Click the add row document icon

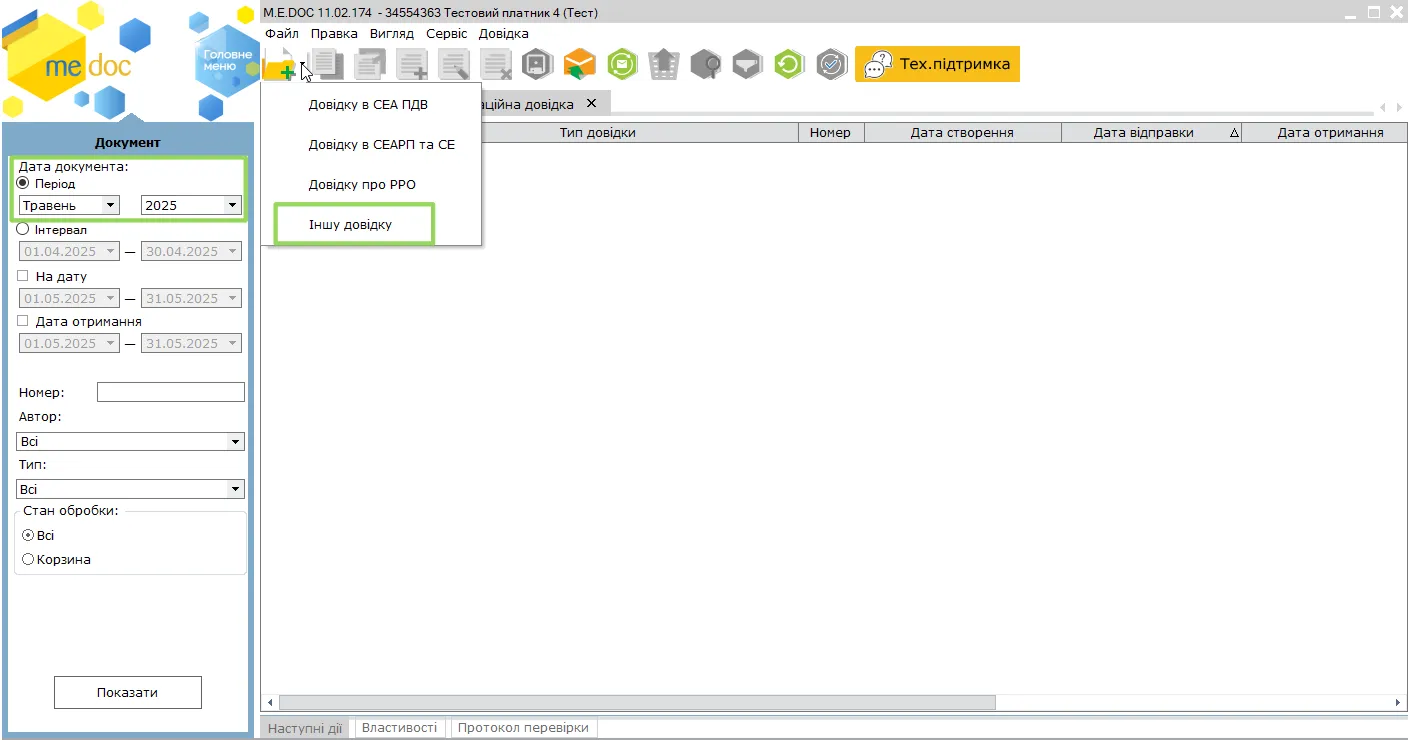pyautogui.click(x=412, y=65)
